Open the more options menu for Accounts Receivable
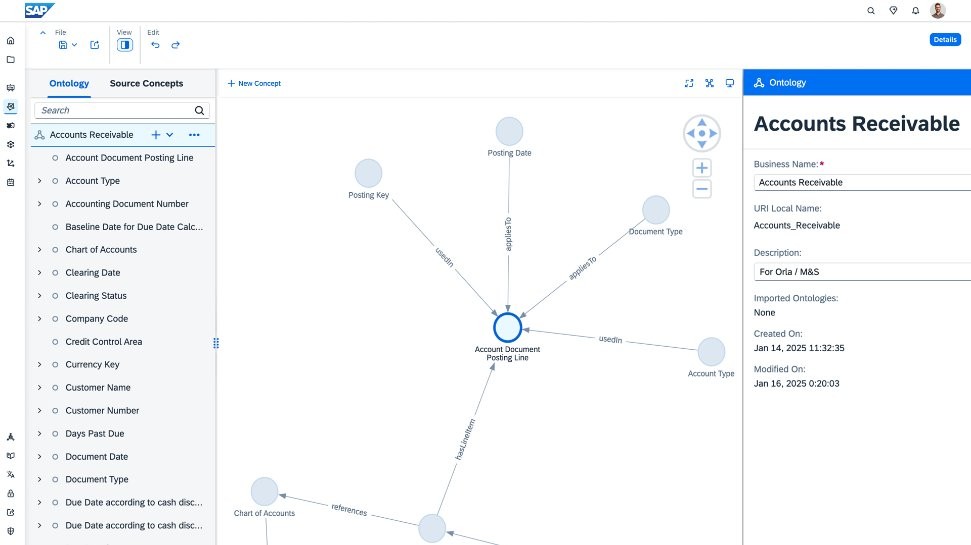 click(194, 135)
